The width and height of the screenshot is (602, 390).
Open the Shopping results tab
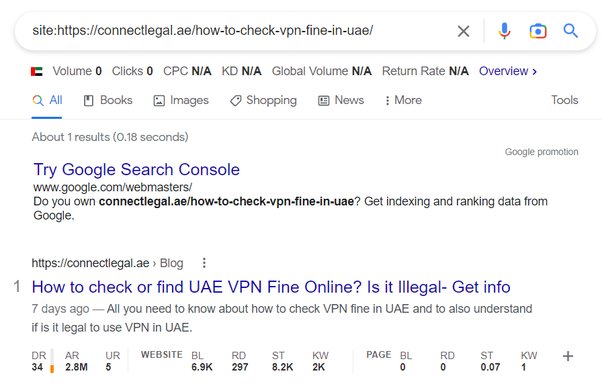(x=263, y=100)
